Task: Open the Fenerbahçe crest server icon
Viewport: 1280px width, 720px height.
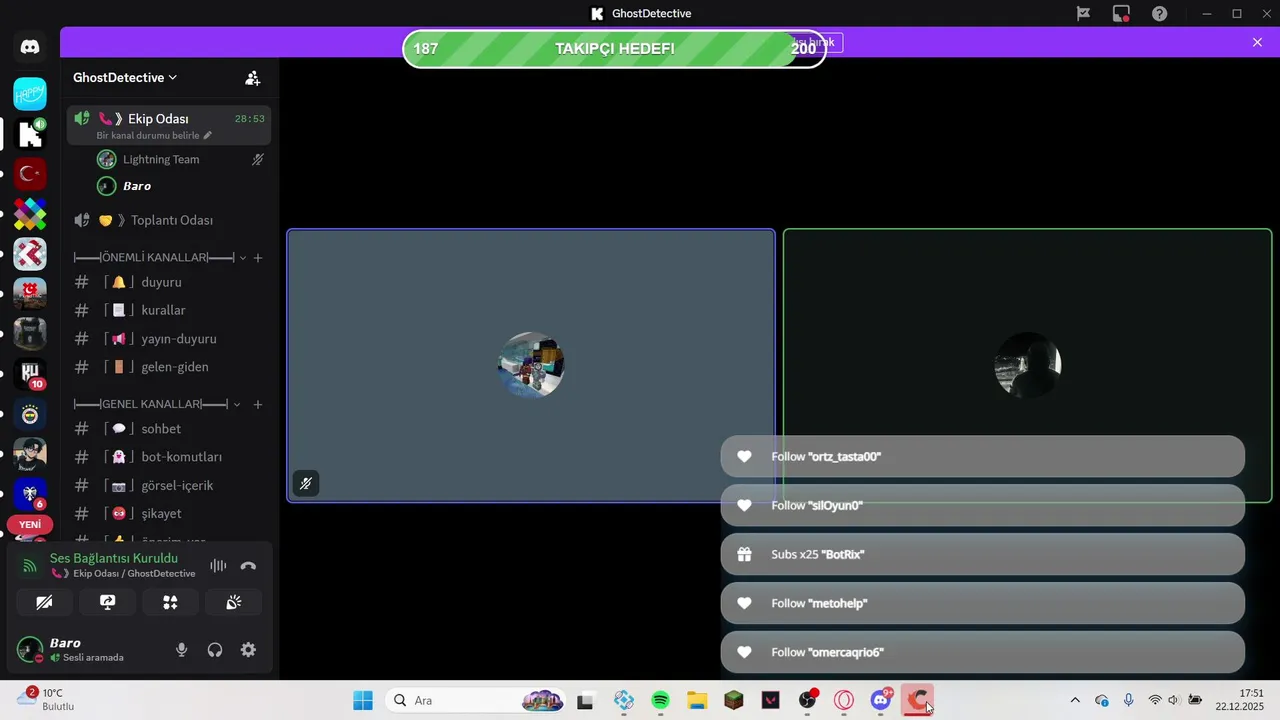Action: 30,414
